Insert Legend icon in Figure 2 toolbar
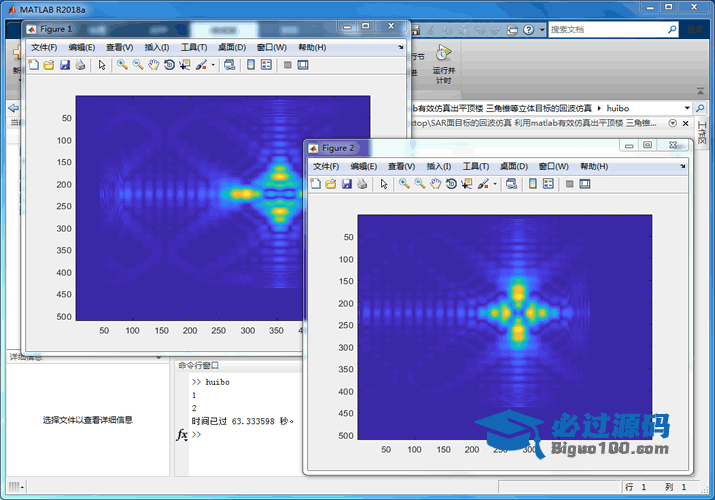 (x=548, y=184)
